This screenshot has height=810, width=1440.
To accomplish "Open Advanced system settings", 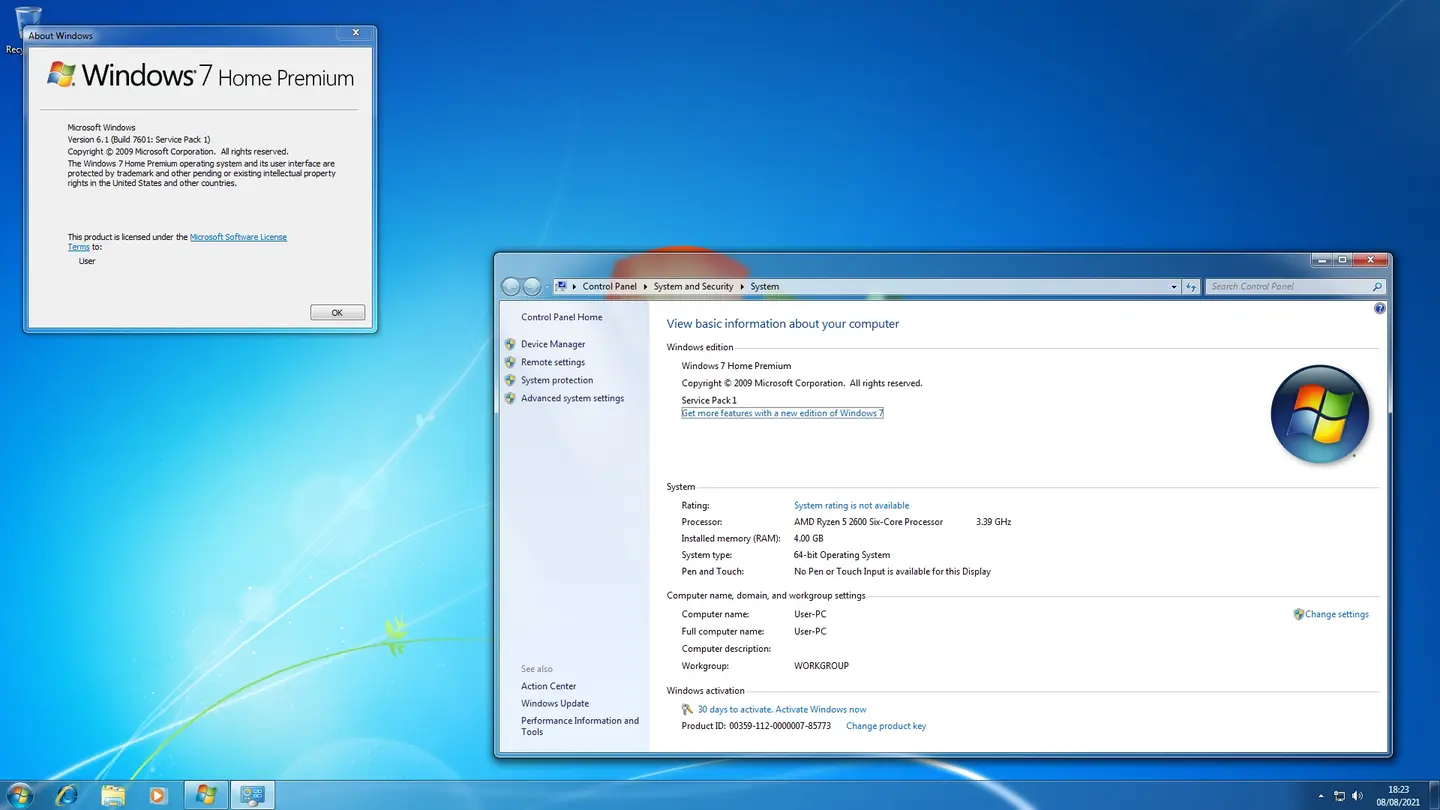I will (x=572, y=398).
